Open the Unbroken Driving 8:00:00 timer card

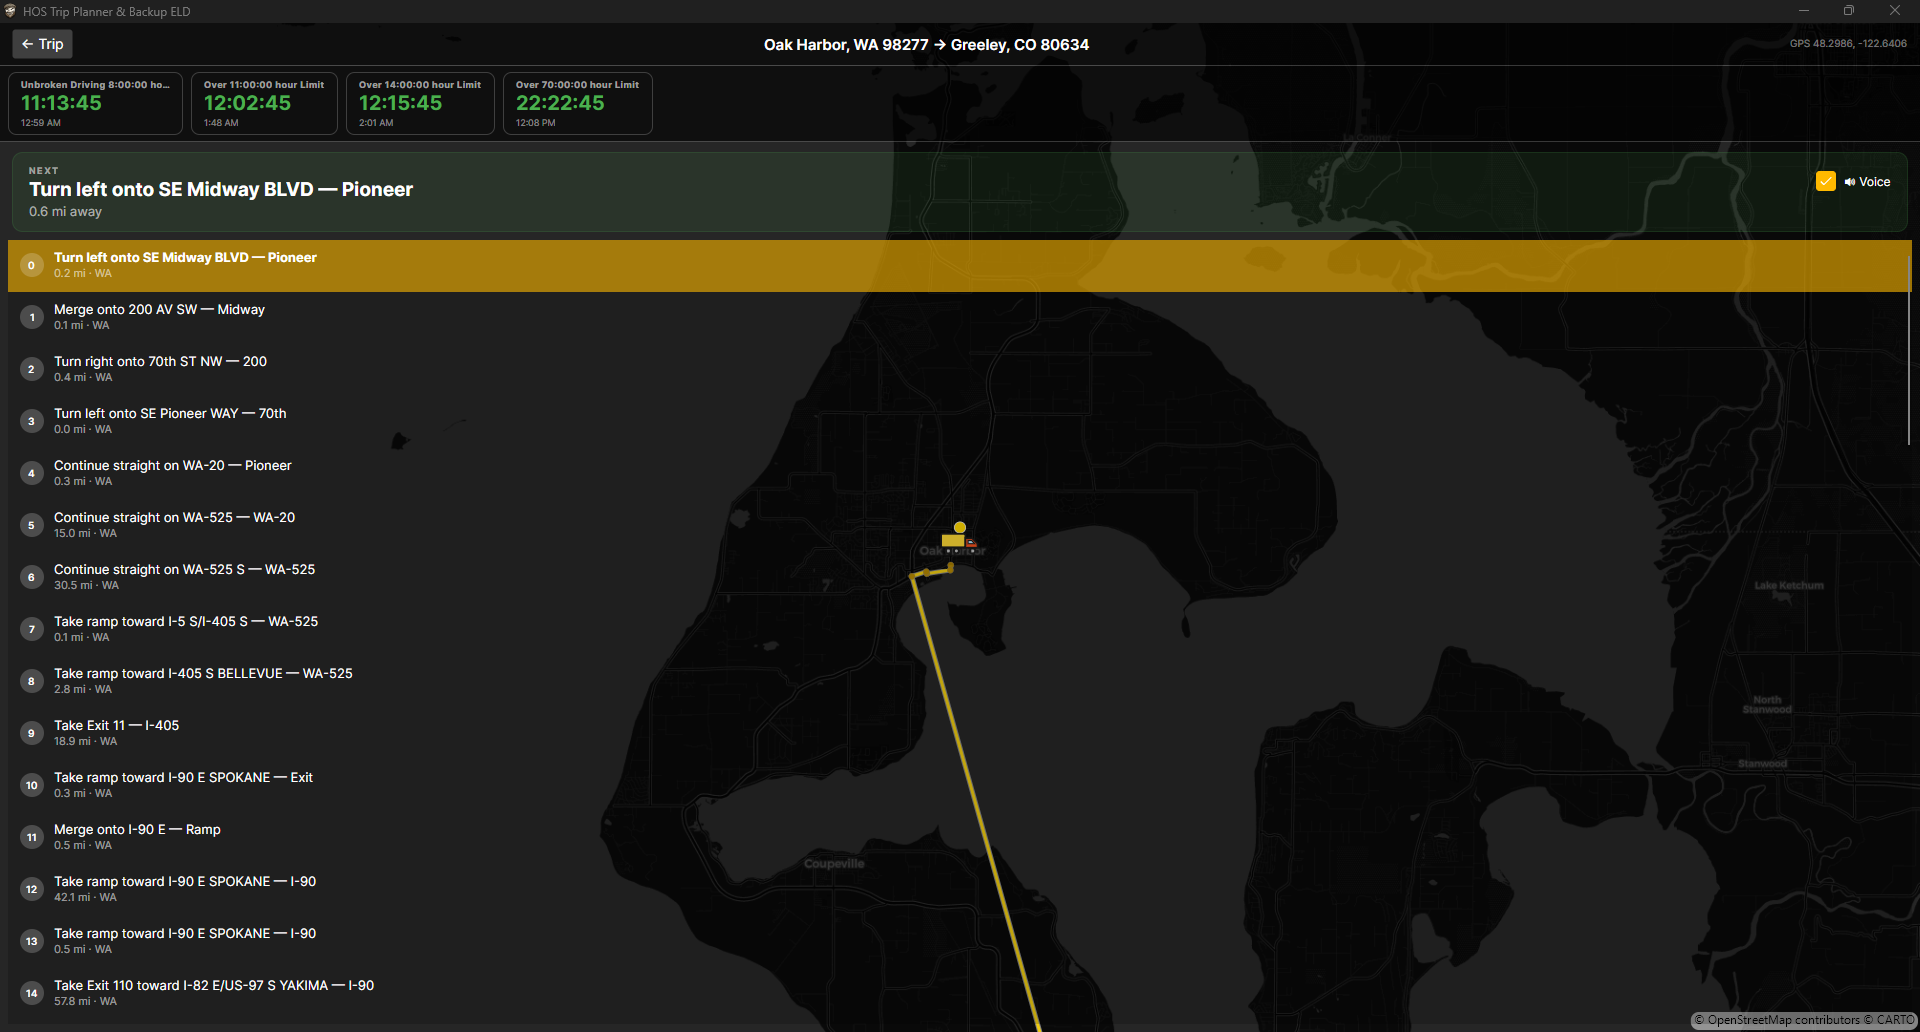(96, 103)
